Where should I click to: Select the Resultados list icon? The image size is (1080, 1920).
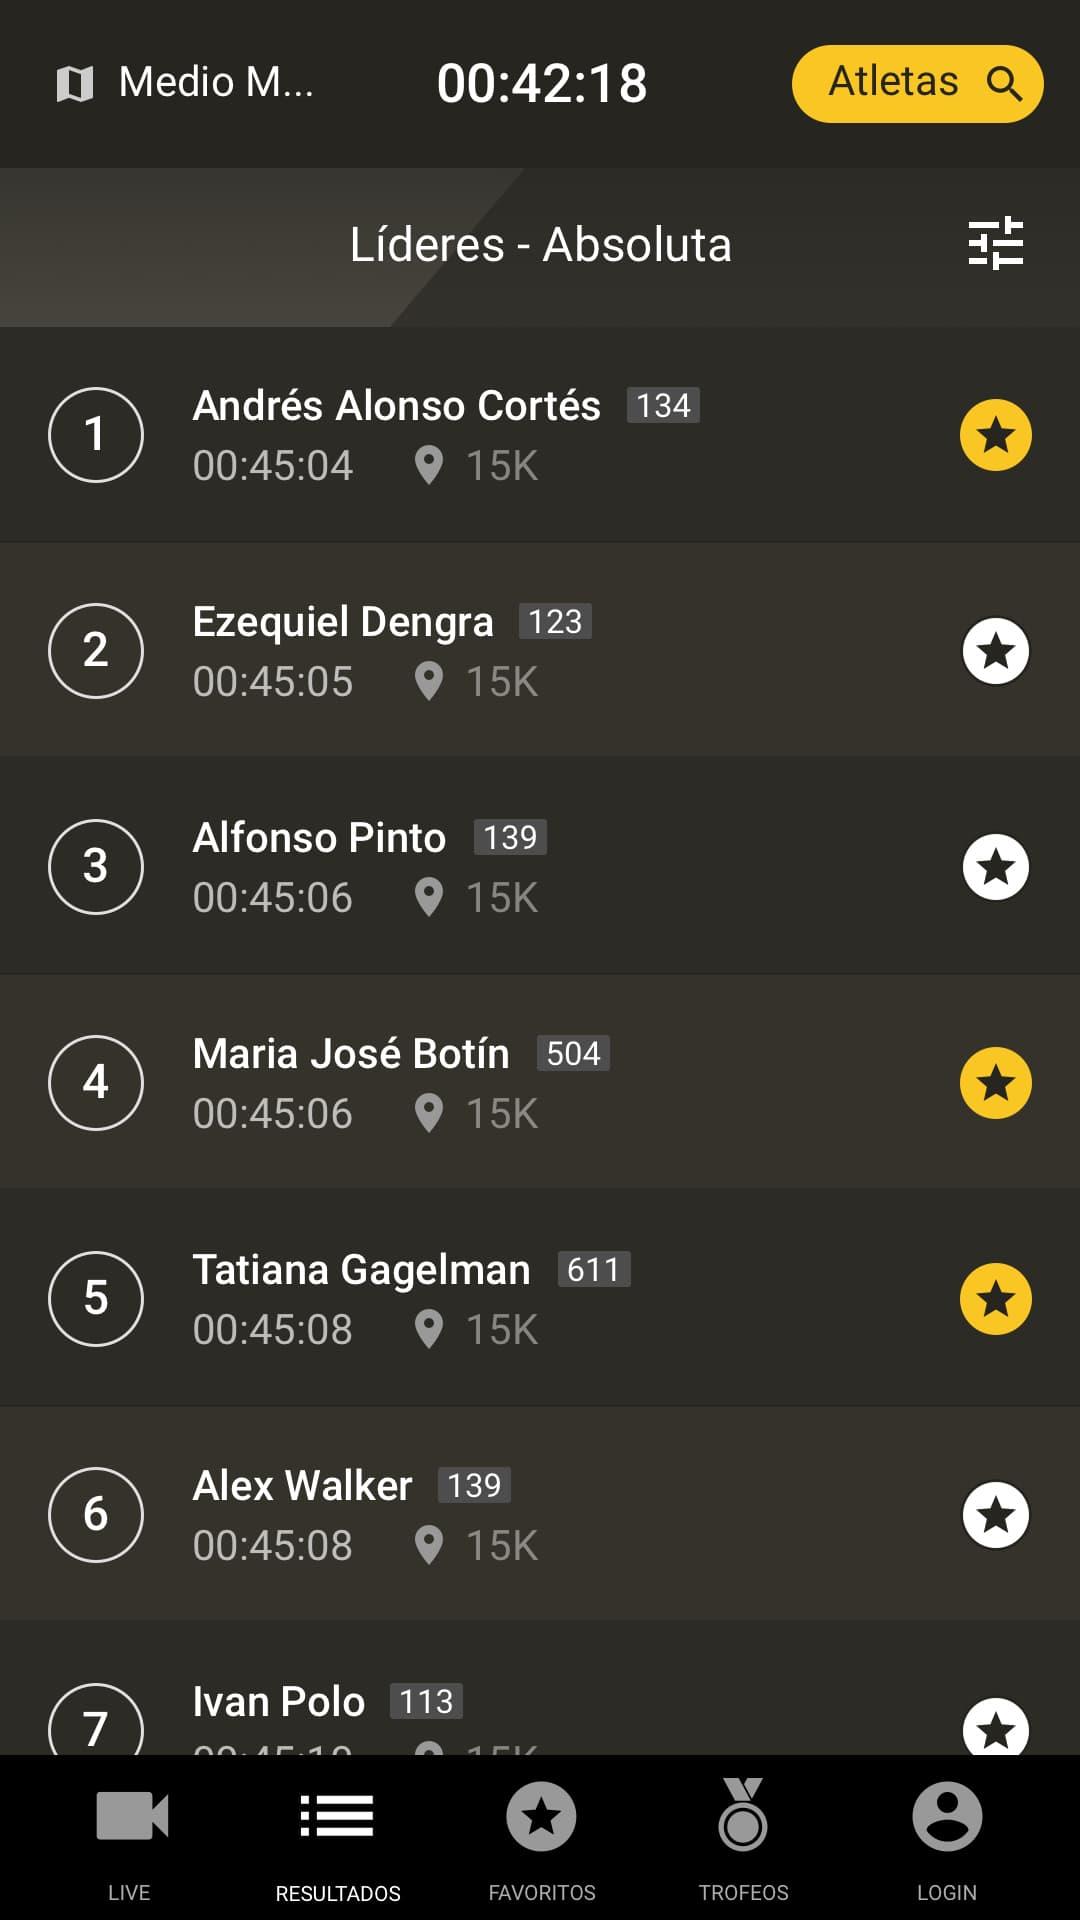pyautogui.click(x=337, y=1816)
